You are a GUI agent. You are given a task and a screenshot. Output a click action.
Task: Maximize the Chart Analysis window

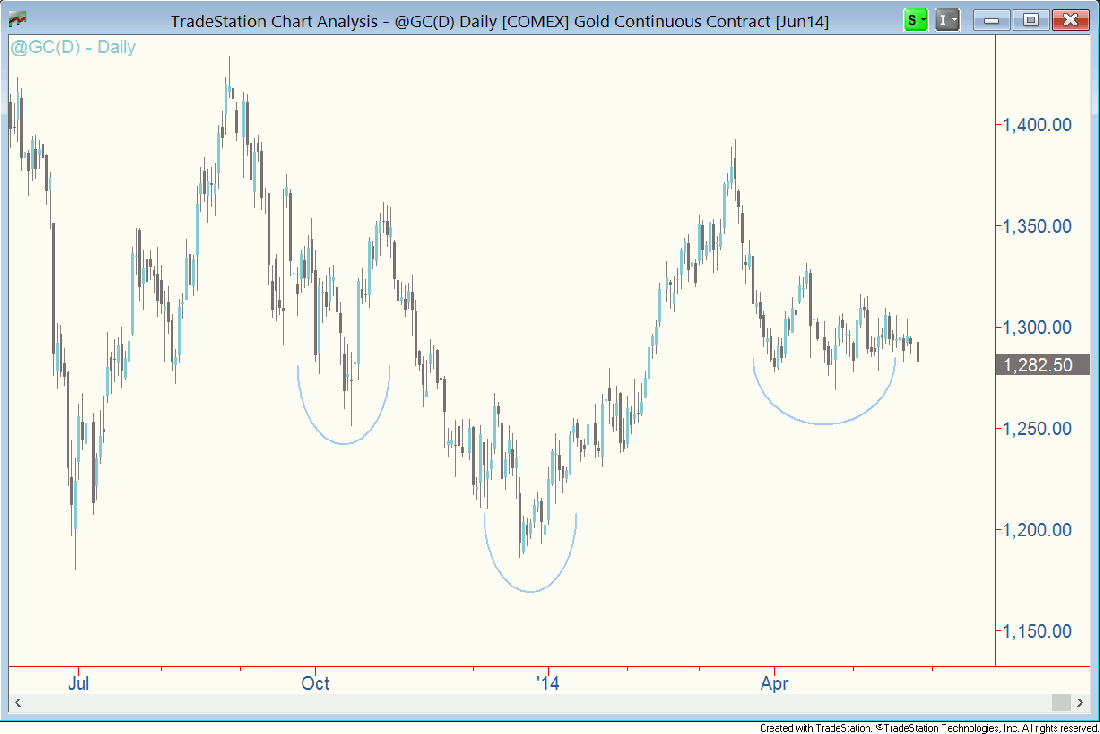coord(1030,19)
